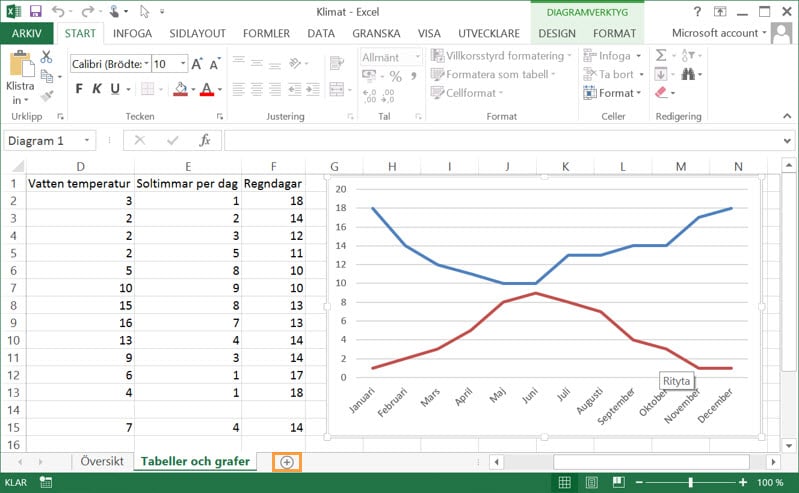Click in the formula bar field
This screenshot has width=799, height=493.
point(502,140)
